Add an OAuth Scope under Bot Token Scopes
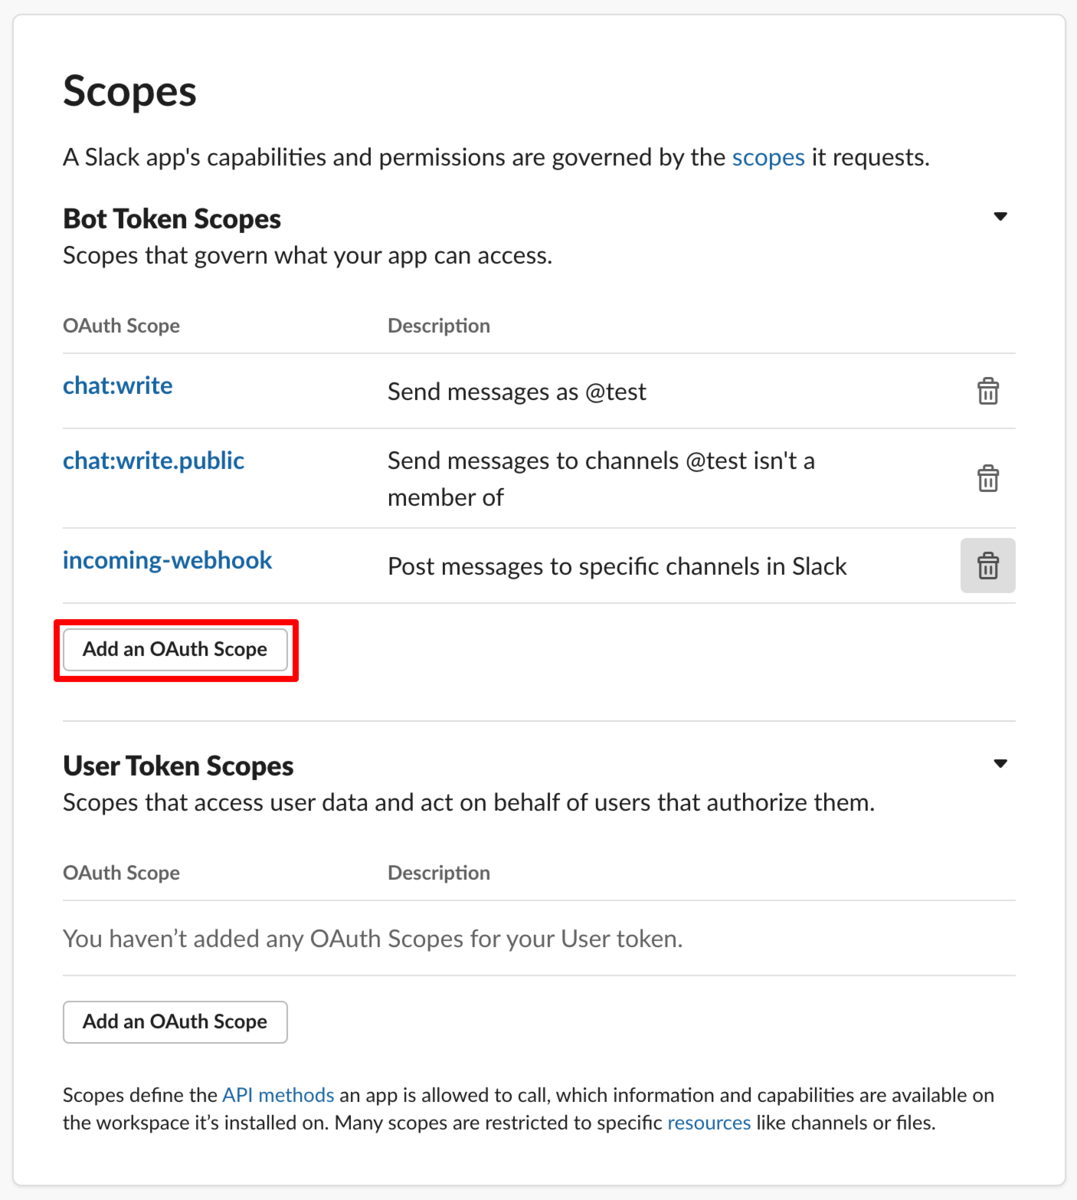The image size is (1077, 1200). pos(175,650)
